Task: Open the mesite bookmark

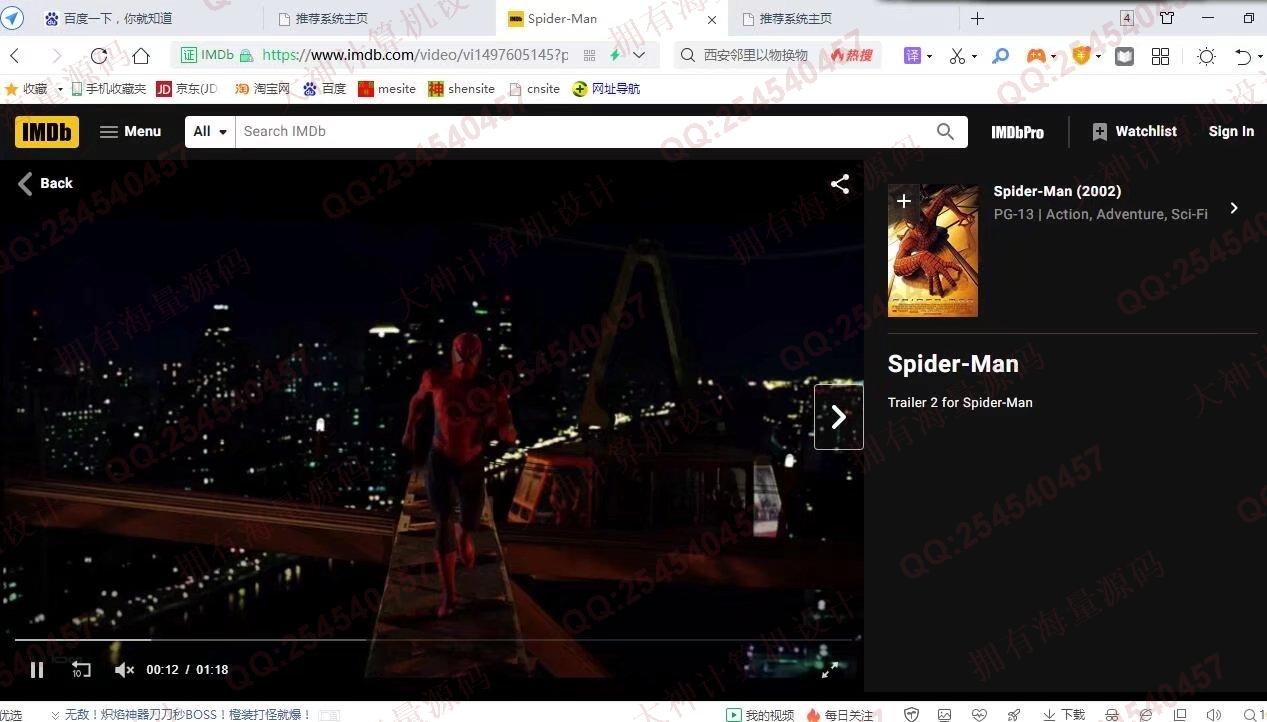Action: [387, 89]
